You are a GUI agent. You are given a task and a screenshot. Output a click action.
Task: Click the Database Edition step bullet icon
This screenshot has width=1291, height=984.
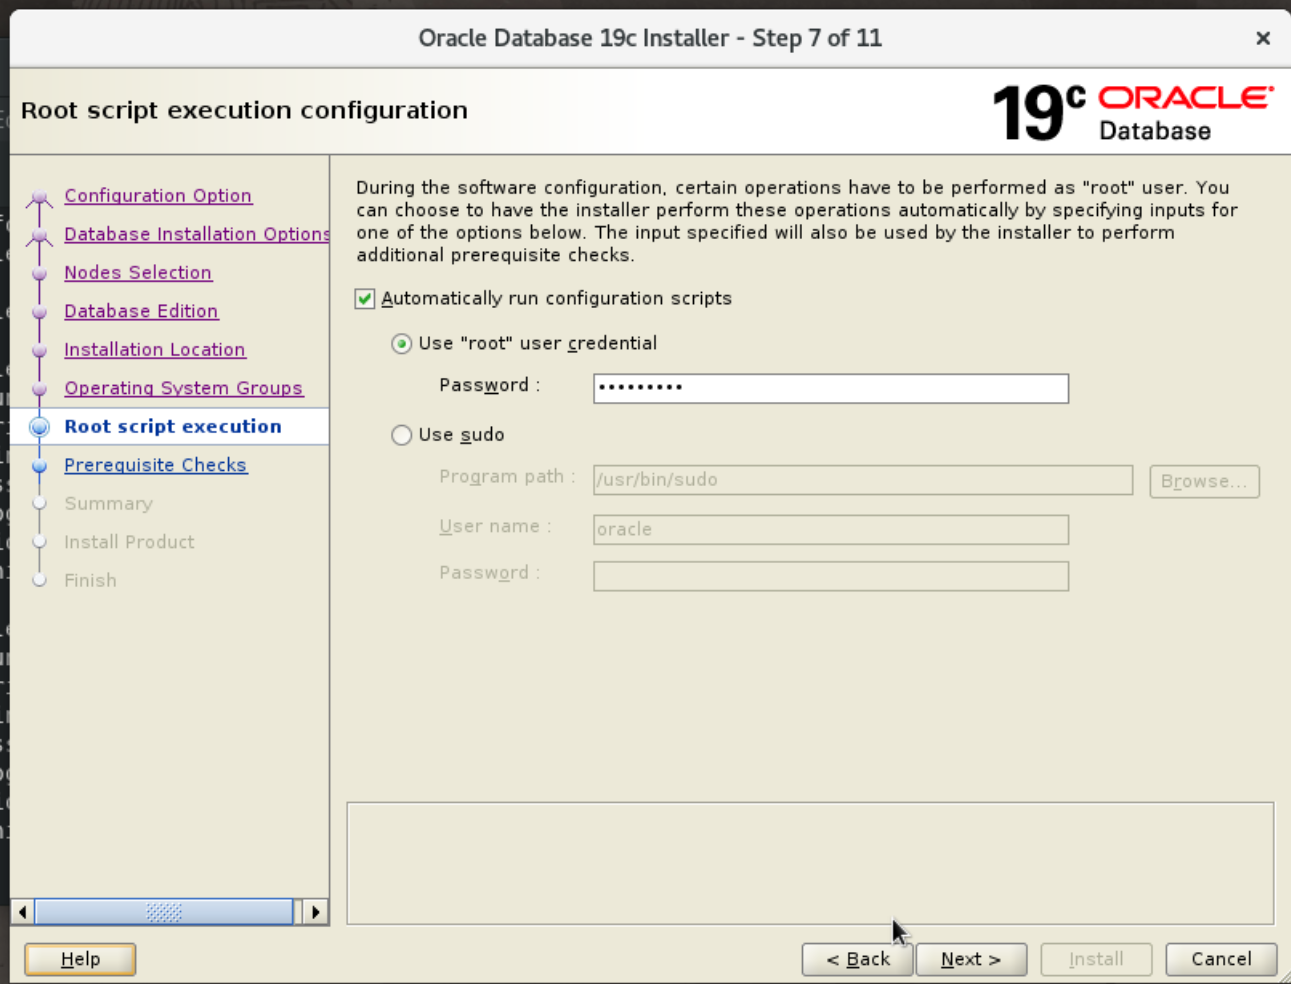[40, 312]
